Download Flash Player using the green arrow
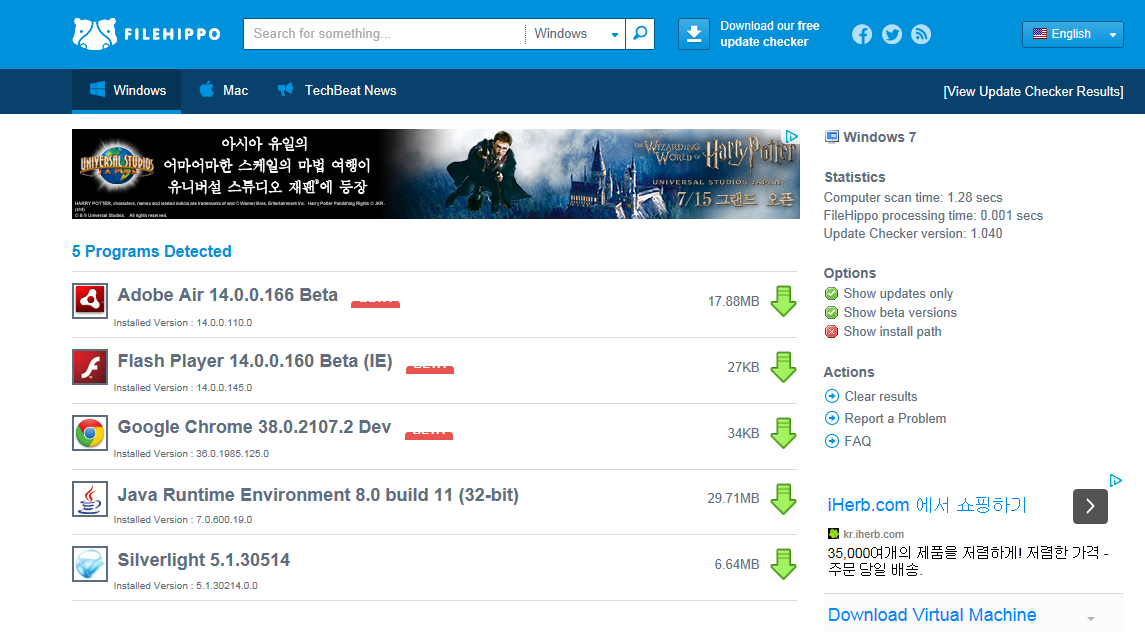 [x=784, y=367]
